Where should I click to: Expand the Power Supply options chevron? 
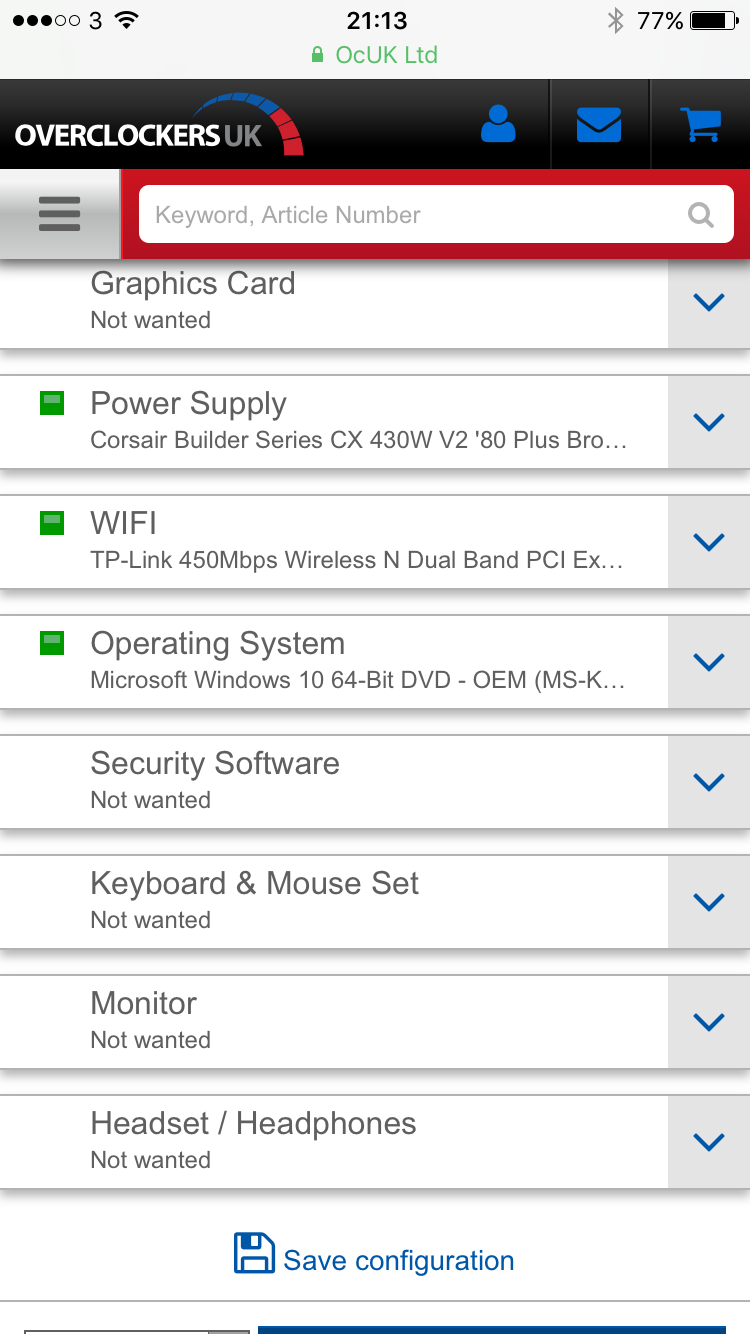(x=708, y=422)
